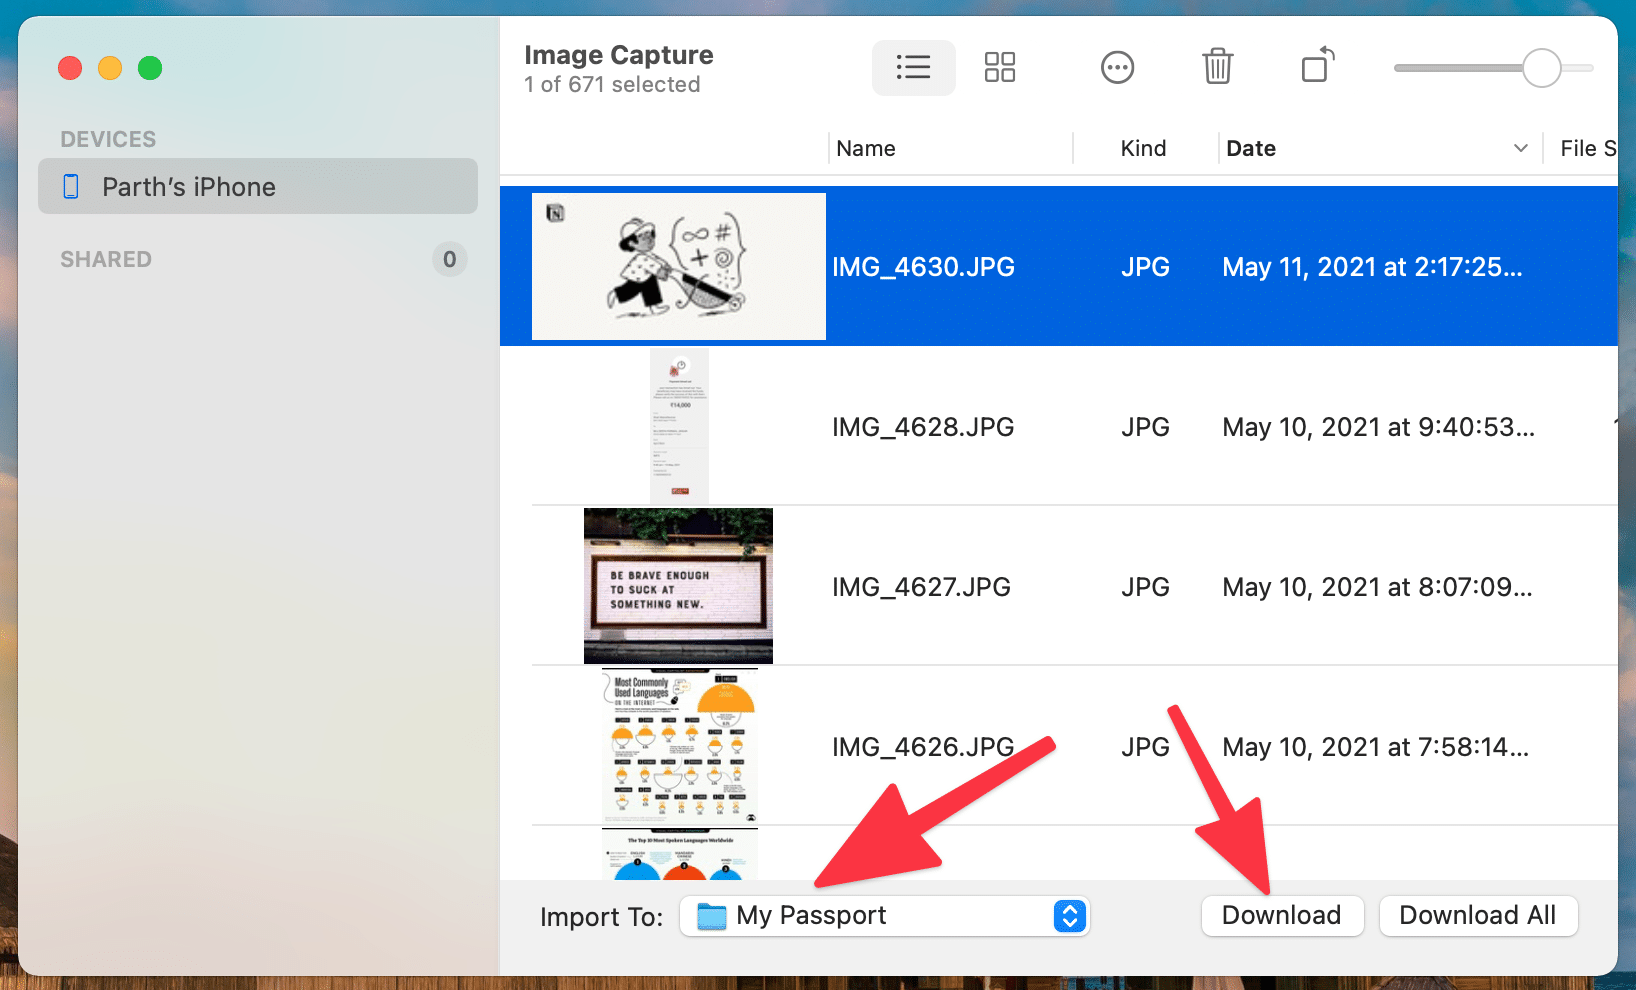
Task: Click the trash delete icon
Action: click(x=1217, y=67)
